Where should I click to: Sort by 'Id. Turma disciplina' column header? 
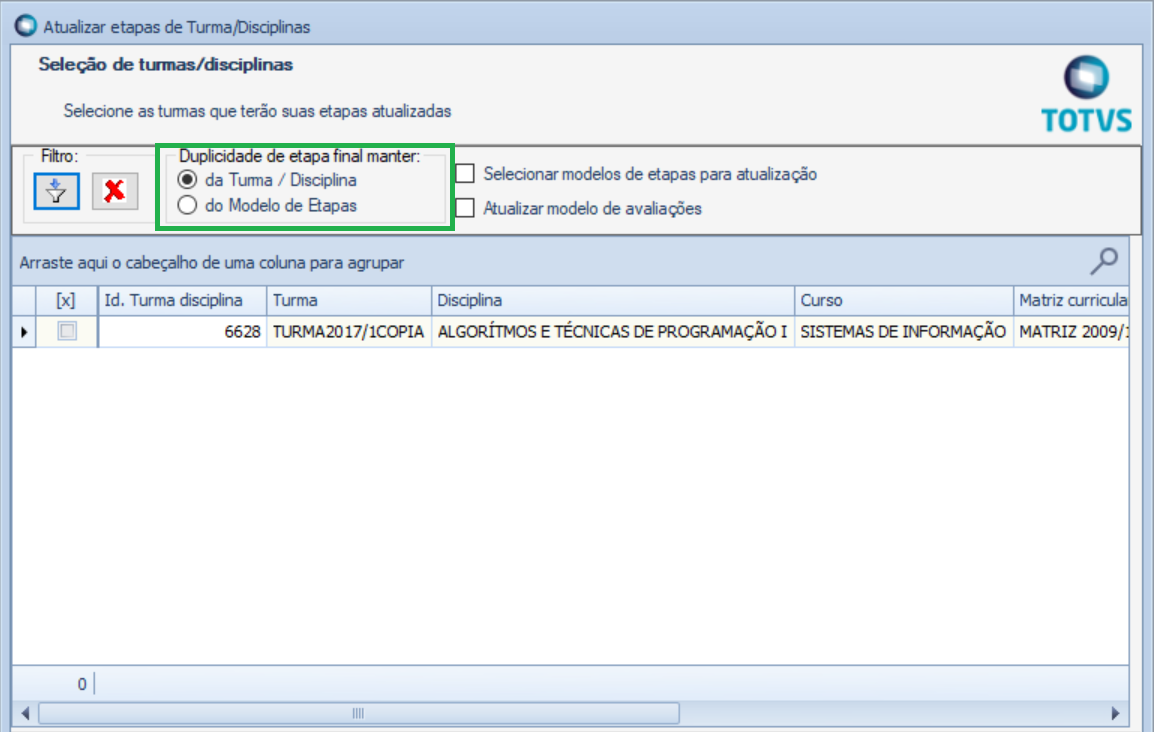[182, 300]
